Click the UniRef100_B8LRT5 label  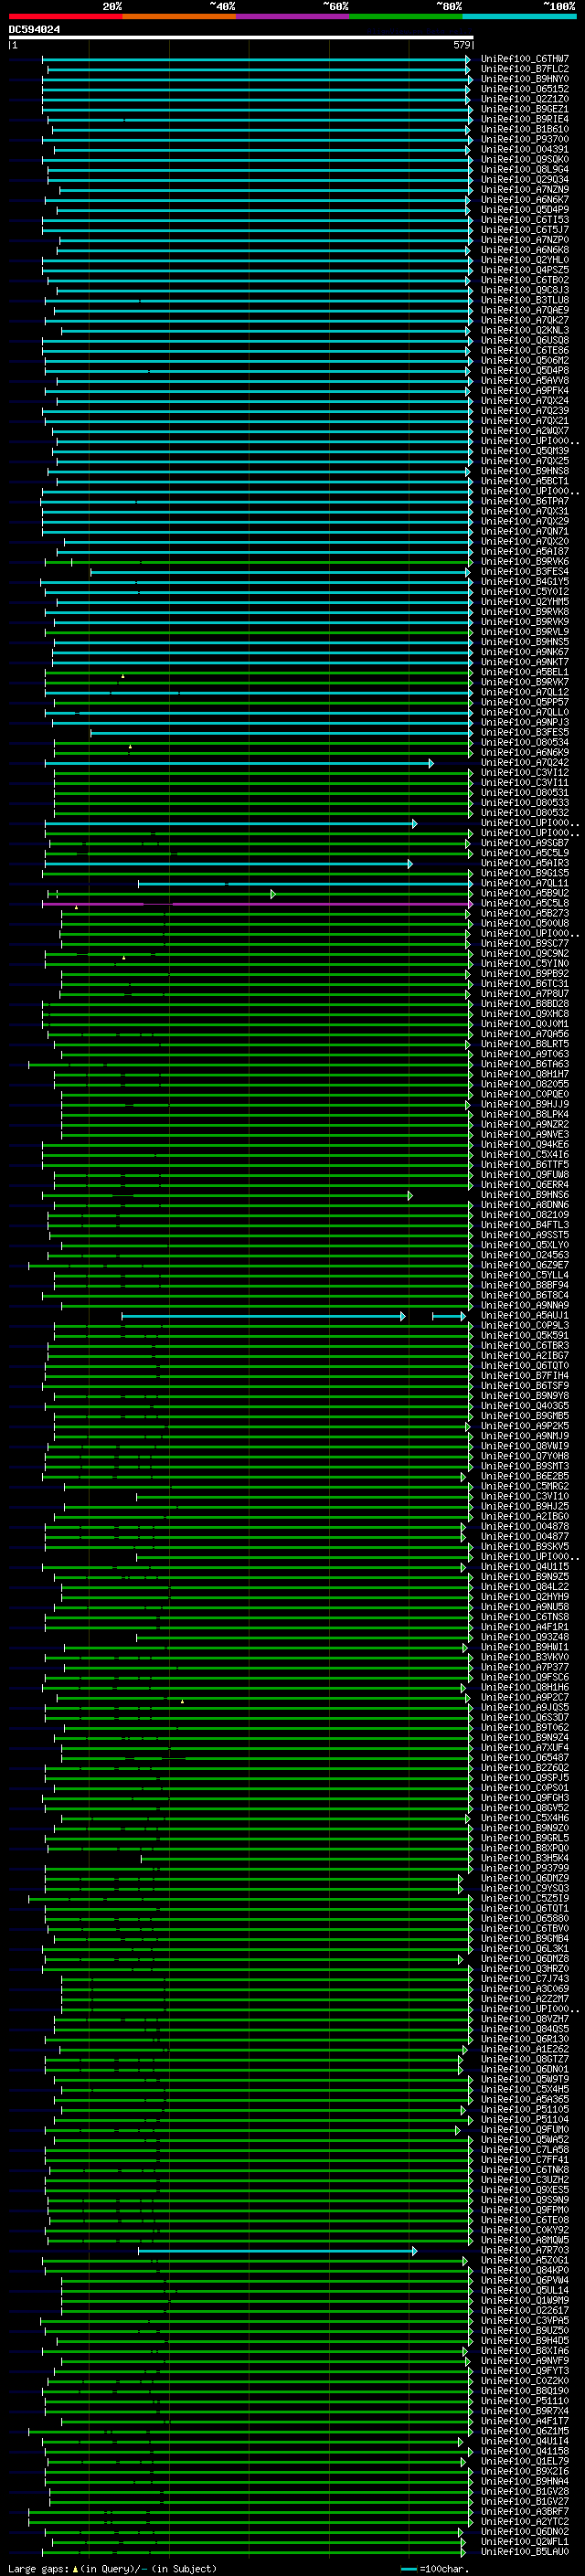(524, 1044)
